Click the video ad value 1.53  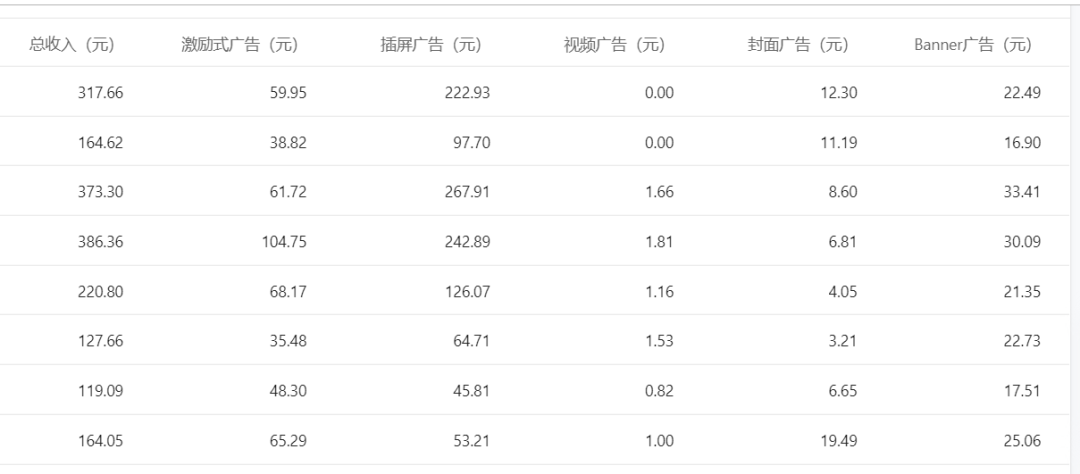pyautogui.click(x=660, y=341)
